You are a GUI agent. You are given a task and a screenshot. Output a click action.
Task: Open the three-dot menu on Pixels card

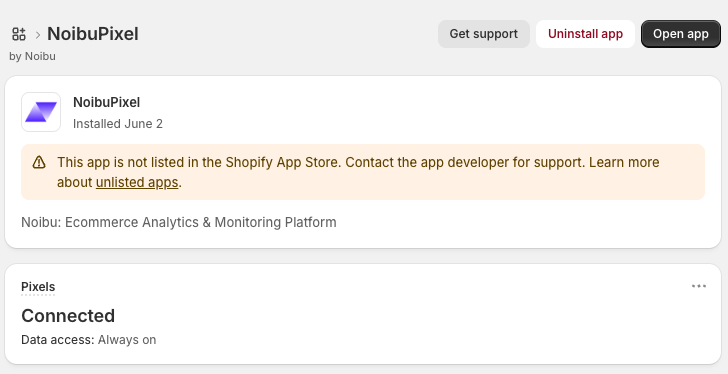pyautogui.click(x=699, y=286)
